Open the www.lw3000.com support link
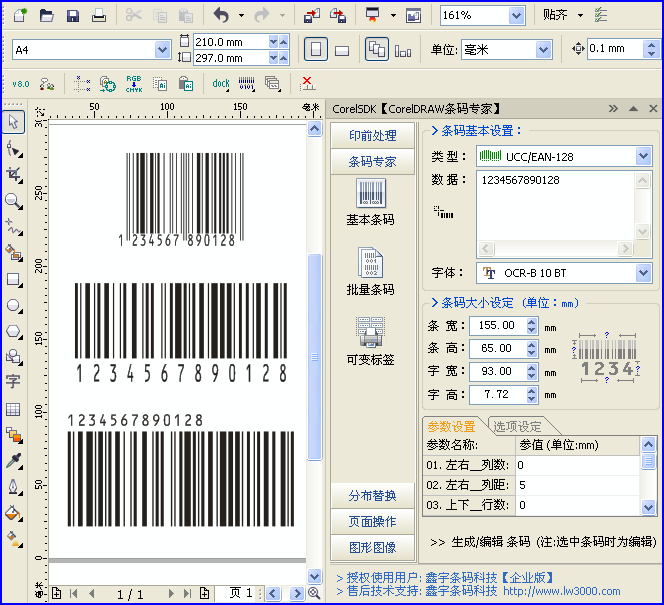 pyautogui.click(x=562, y=591)
